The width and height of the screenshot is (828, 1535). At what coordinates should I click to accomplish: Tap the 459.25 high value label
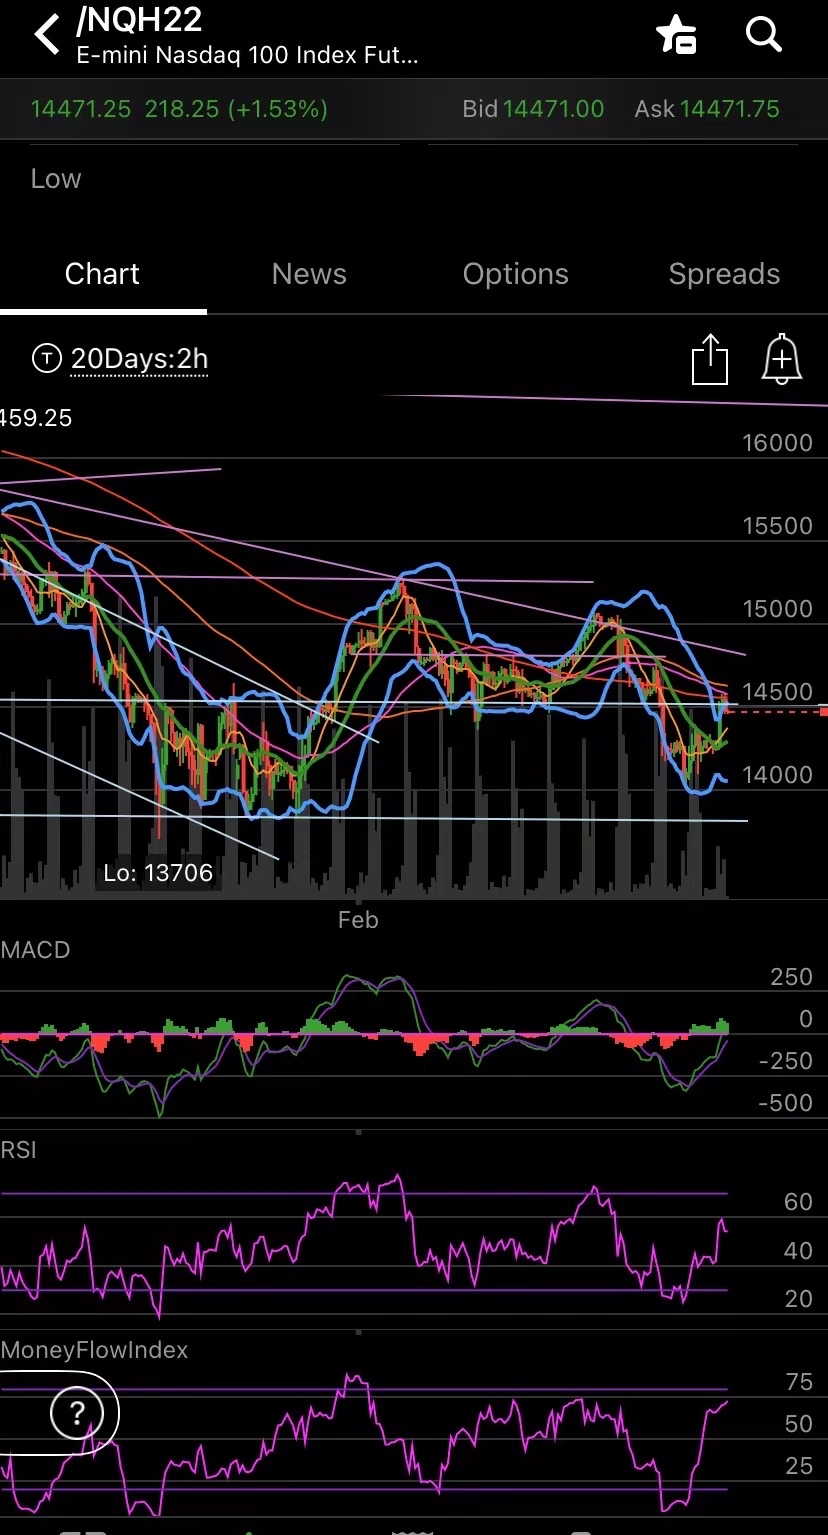tap(36, 418)
